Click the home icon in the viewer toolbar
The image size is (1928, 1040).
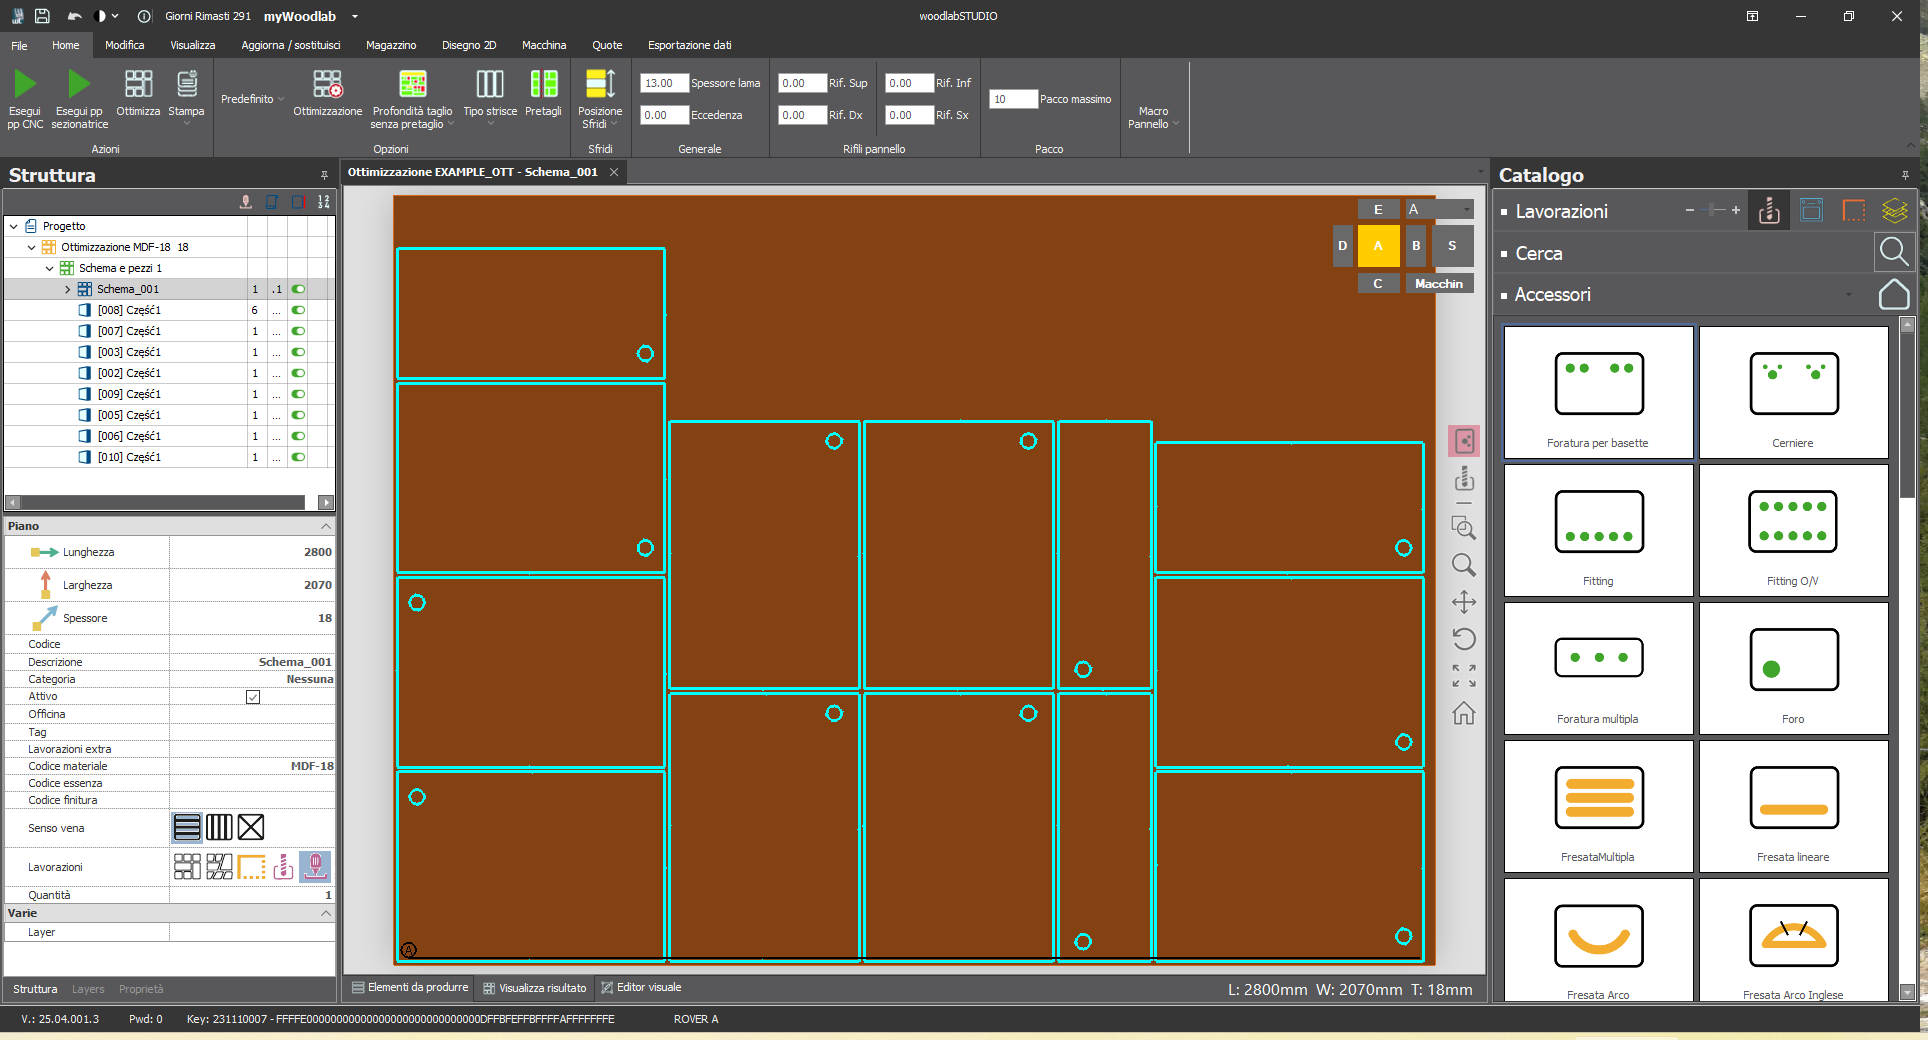1464,714
